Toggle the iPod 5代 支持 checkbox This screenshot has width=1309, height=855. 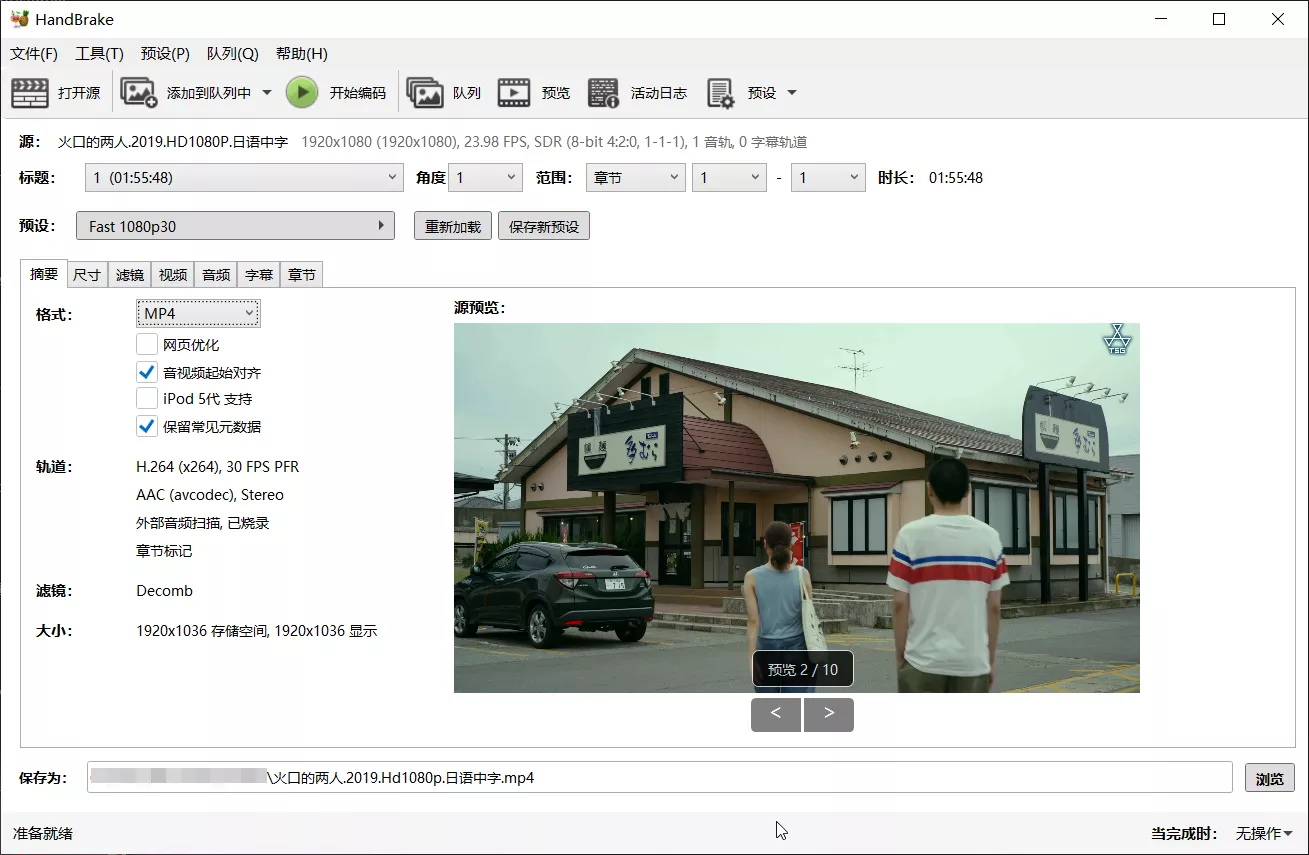point(147,399)
